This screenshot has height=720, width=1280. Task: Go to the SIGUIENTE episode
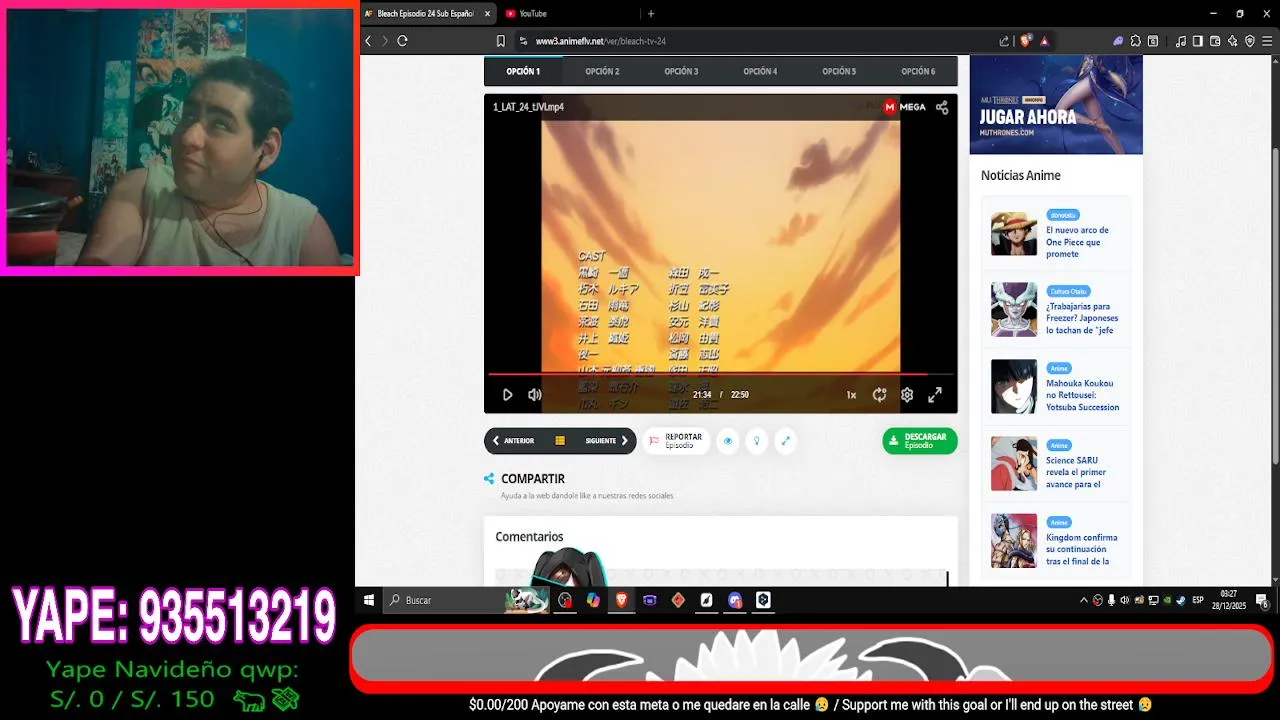[x=607, y=441]
